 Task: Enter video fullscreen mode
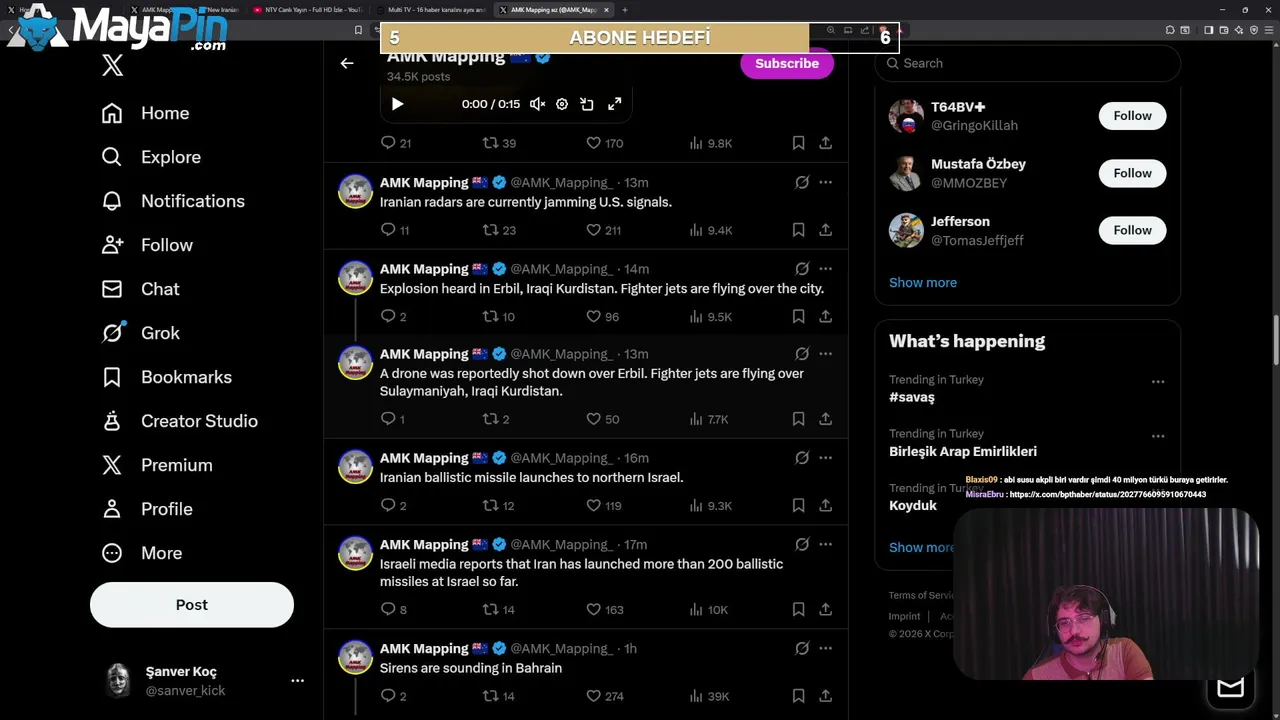pos(615,104)
